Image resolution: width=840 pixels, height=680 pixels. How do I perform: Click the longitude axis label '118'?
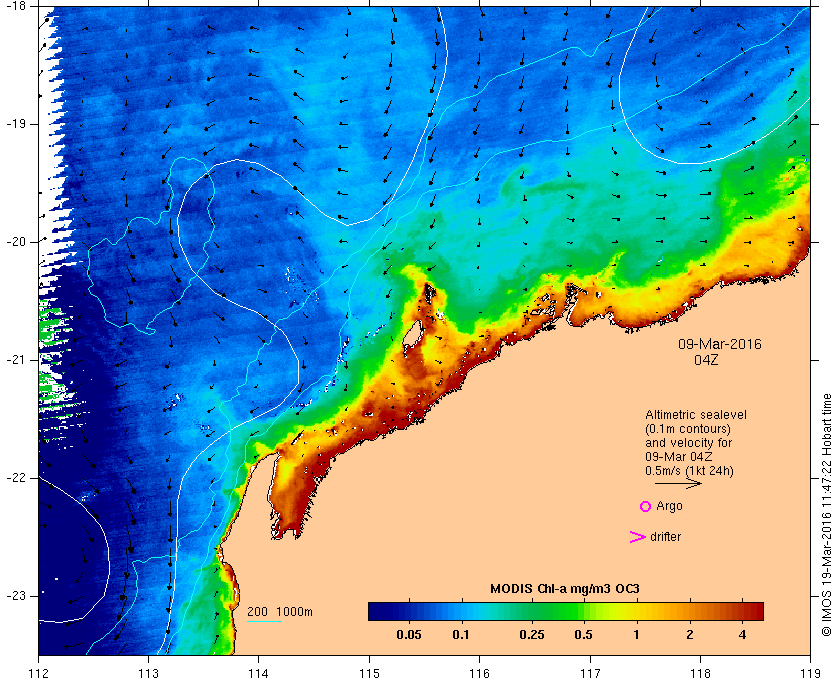pyautogui.click(x=700, y=673)
